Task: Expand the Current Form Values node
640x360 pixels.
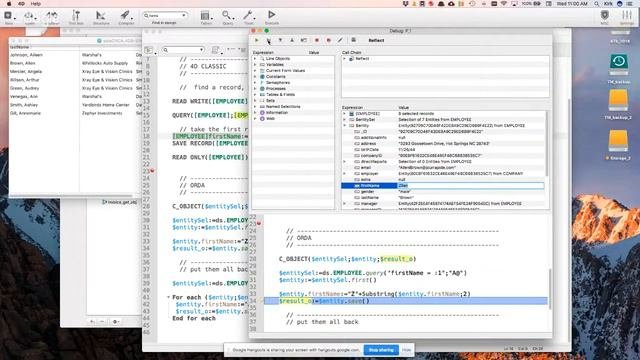Action: [x=256, y=71]
